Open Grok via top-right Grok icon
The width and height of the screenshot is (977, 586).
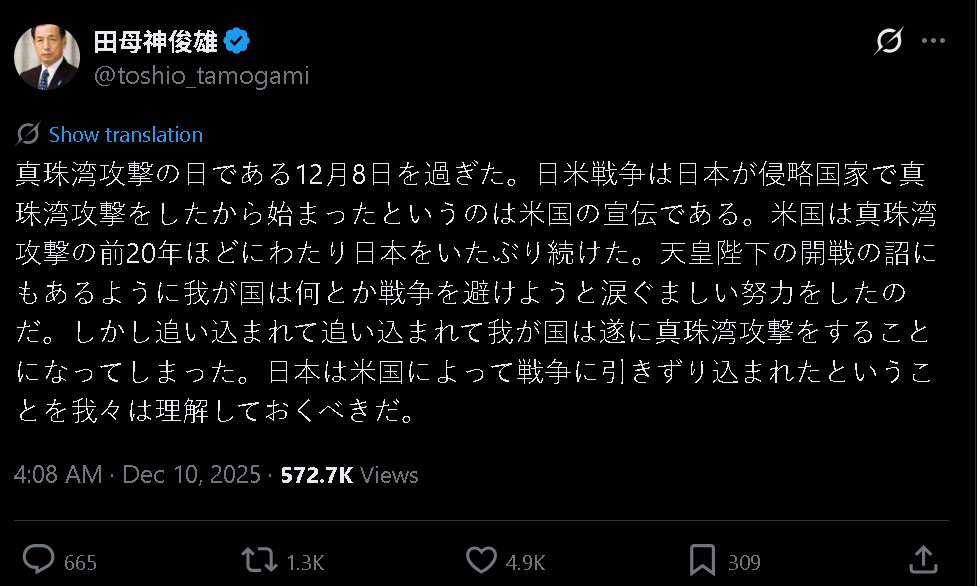pos(887,39)
